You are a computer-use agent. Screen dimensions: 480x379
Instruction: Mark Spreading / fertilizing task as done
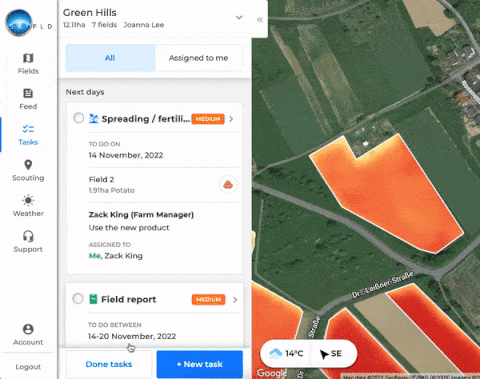78,118
